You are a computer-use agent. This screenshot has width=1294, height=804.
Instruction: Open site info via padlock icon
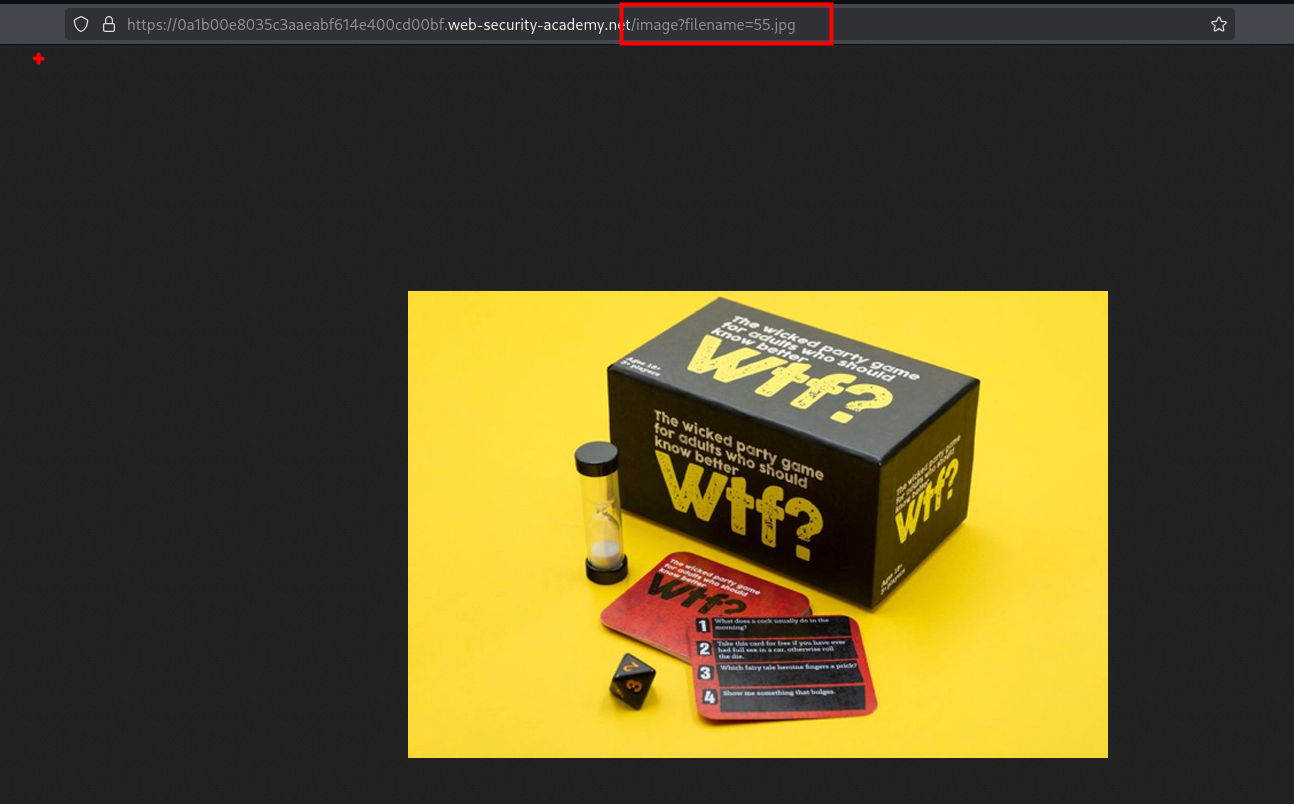click(109, 24)
